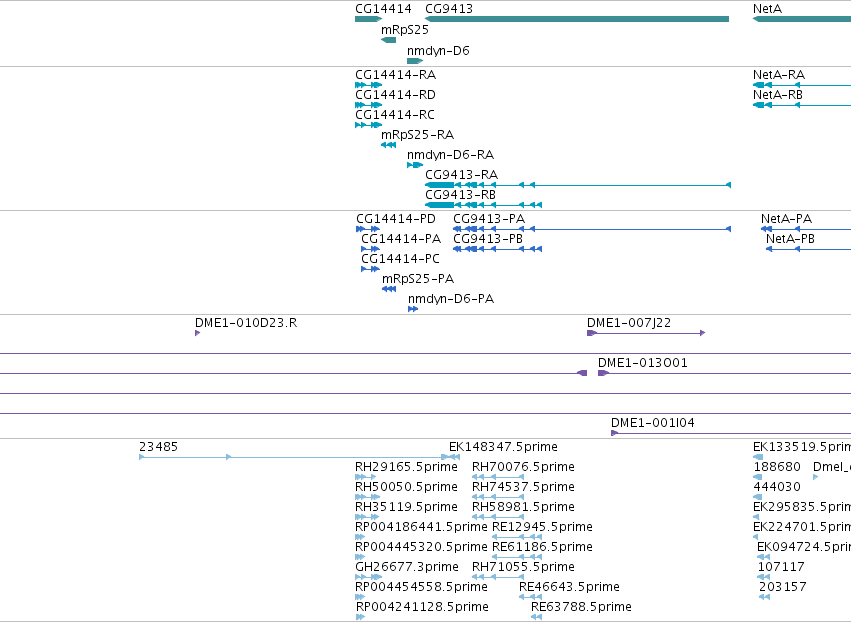Select the 23485 EST label
851x622 pixels.
pyautogui.click(x=158, y=447)
